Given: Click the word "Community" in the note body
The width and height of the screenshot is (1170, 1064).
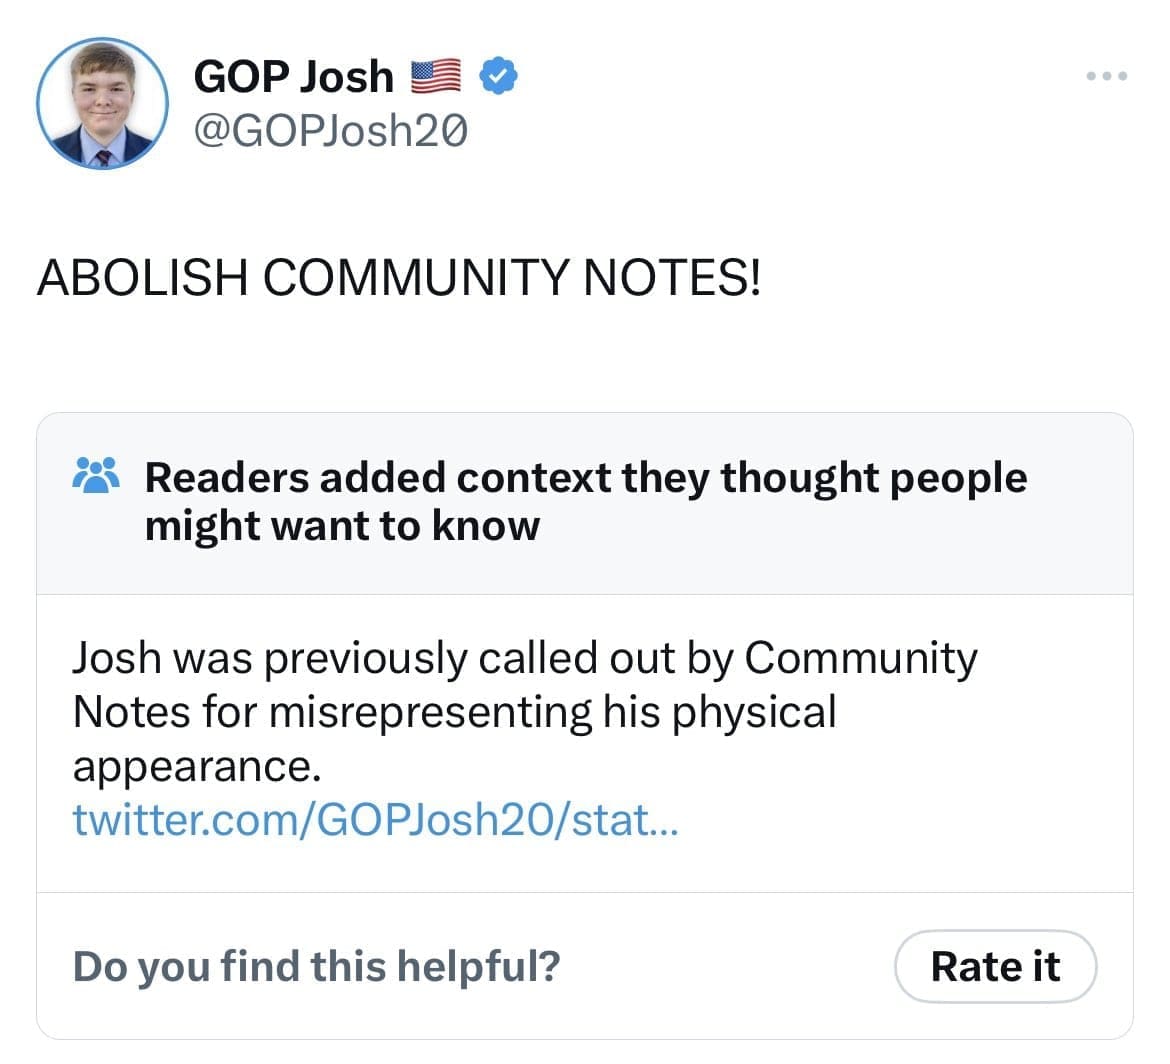Looking at the screenshot, I should point(861,658).
